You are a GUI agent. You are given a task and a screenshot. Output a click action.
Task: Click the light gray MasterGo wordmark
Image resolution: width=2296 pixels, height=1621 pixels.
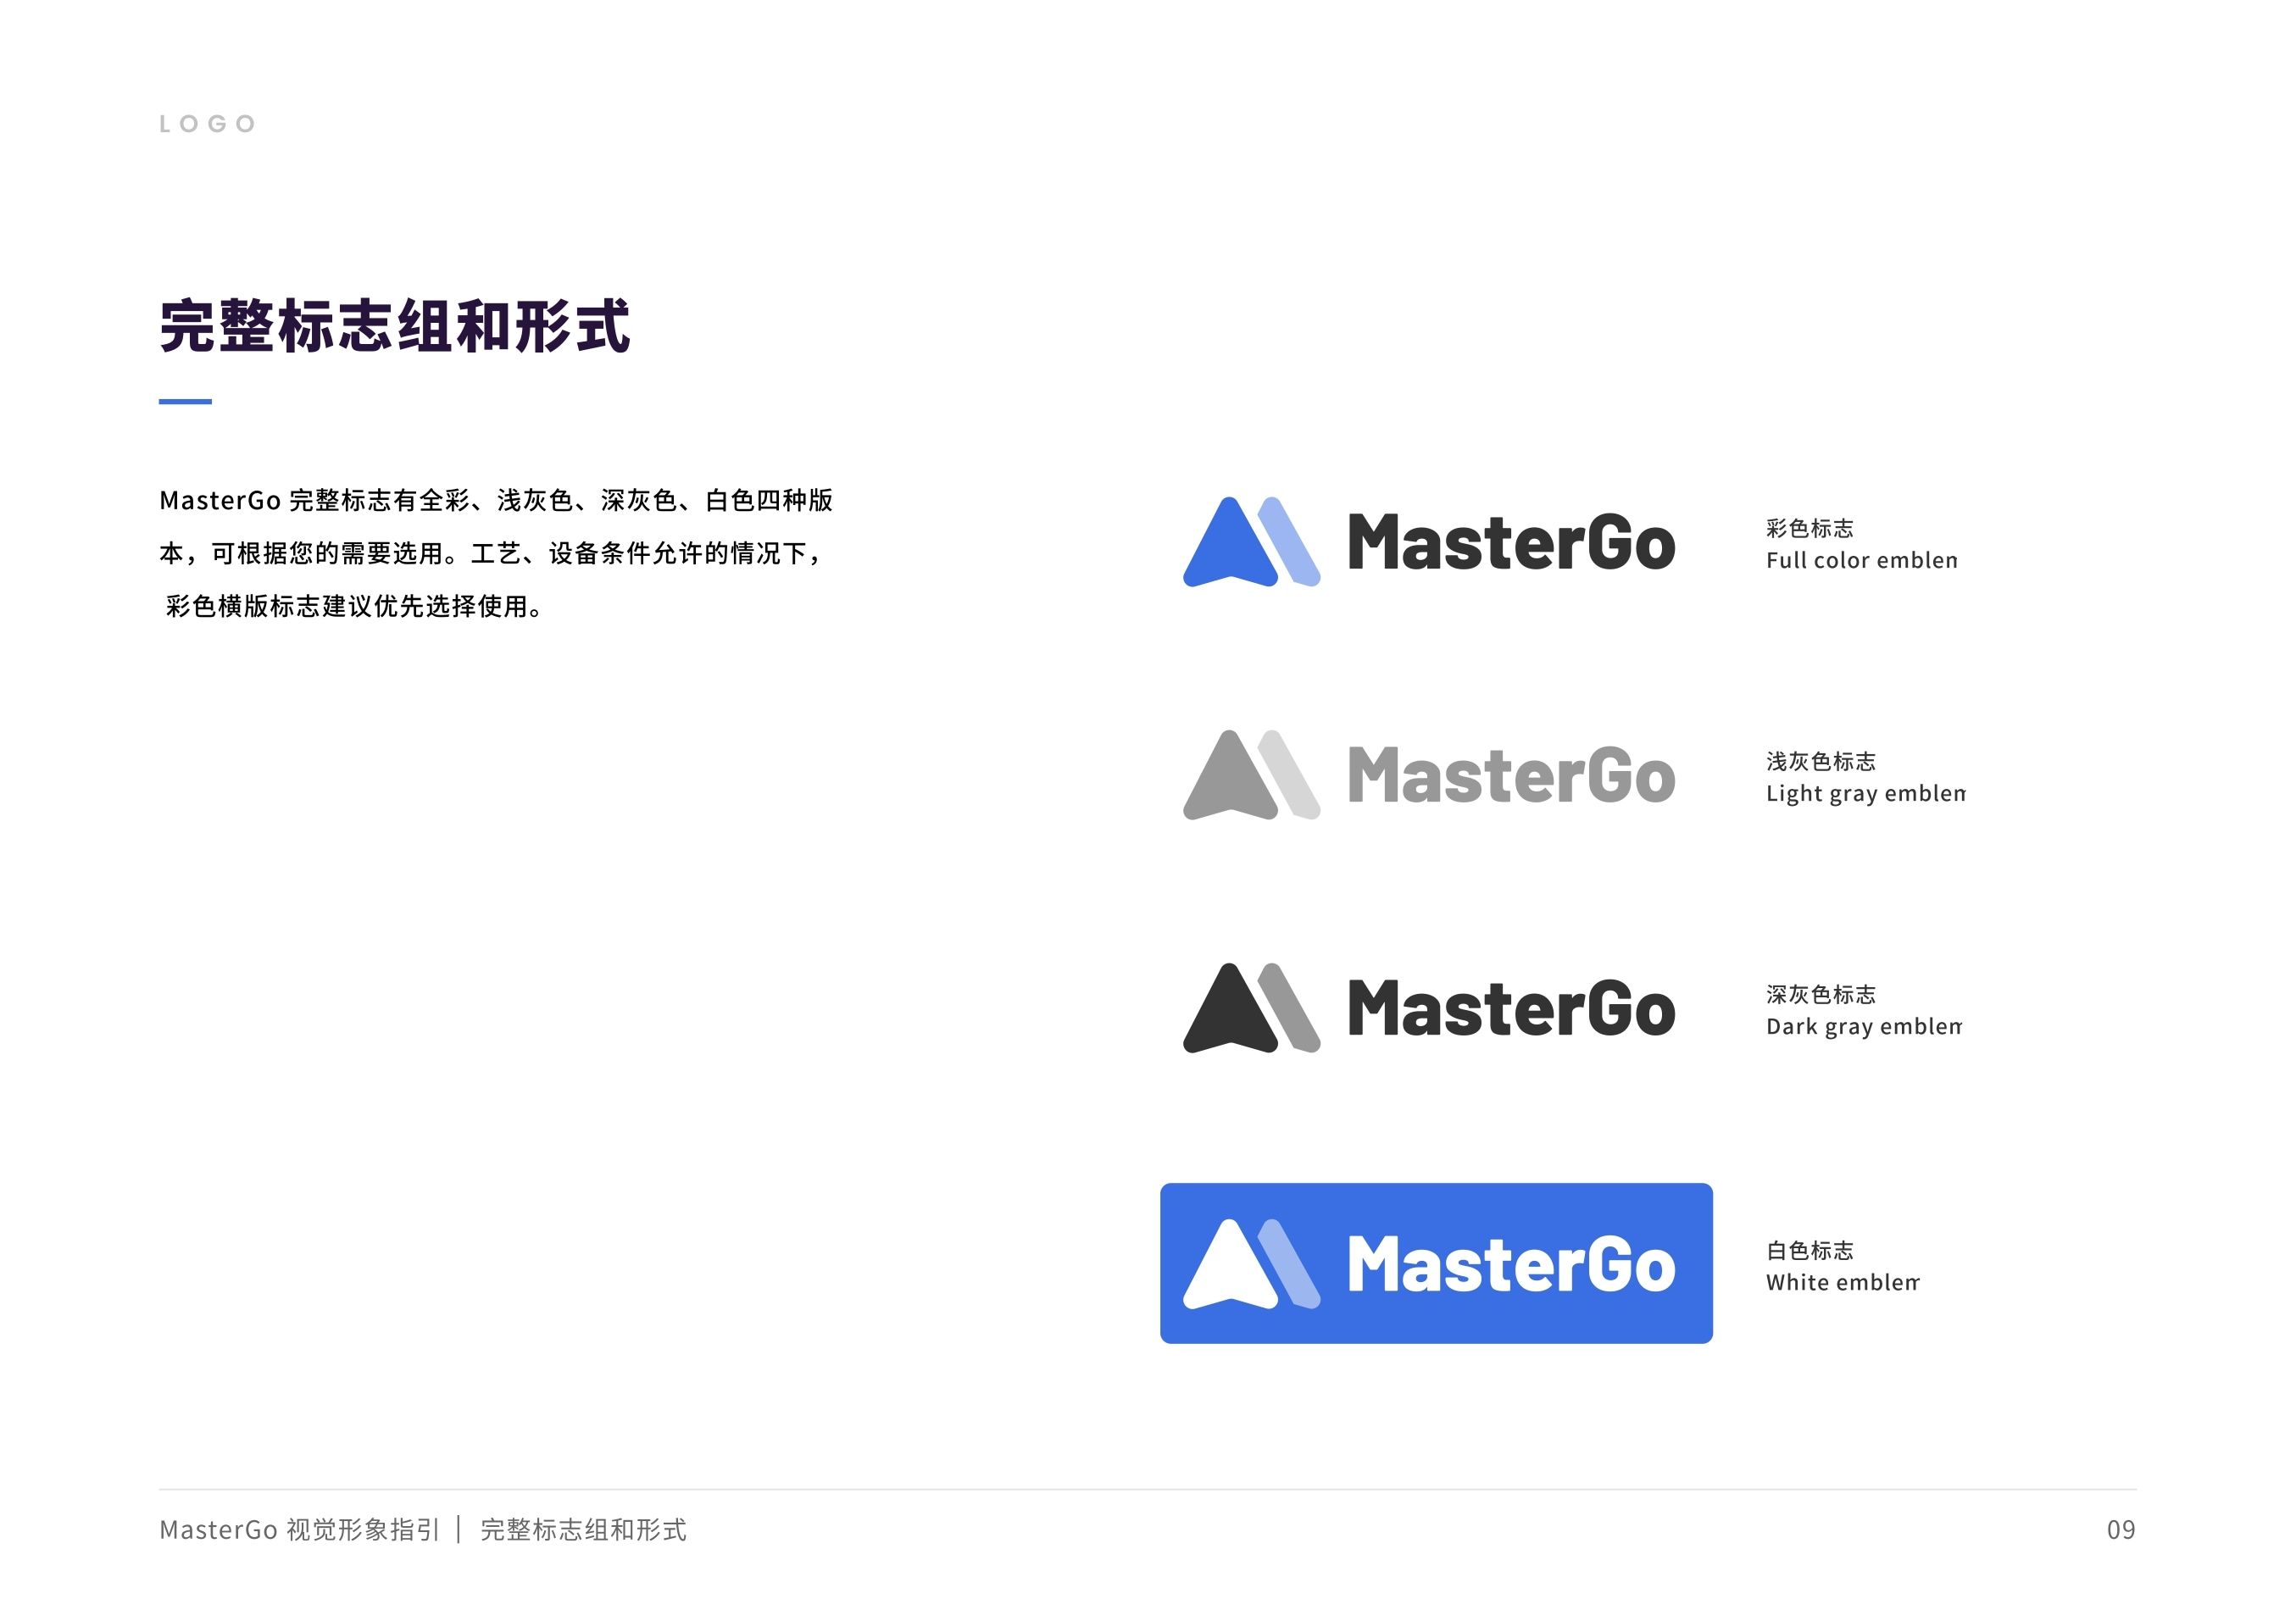[x=1511, y=775]
